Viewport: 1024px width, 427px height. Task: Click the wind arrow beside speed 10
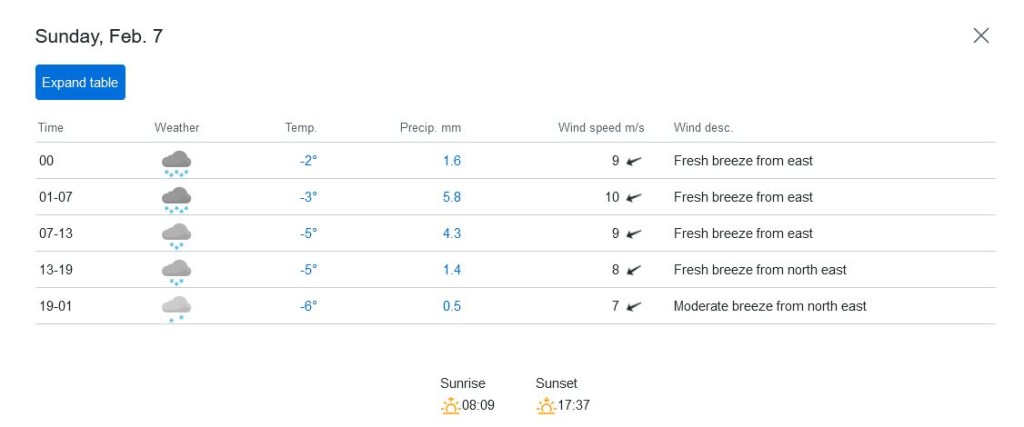pyautogui.click(x=633, y=197)
